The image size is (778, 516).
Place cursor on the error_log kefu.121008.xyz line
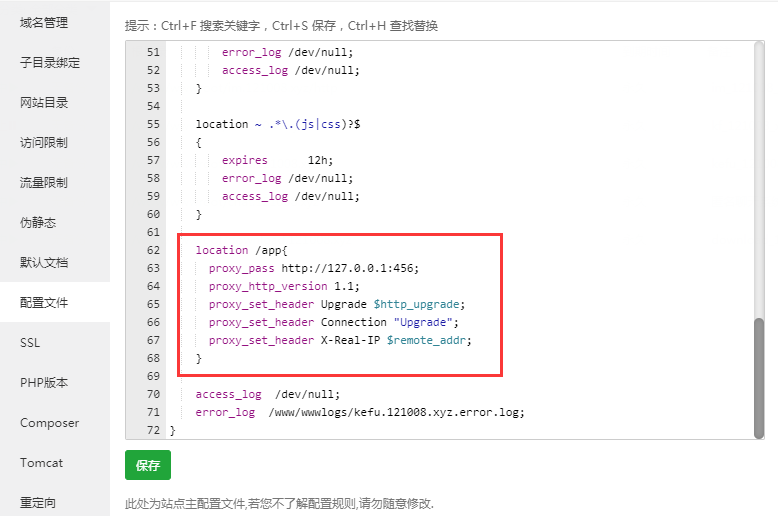pos(360,412)
